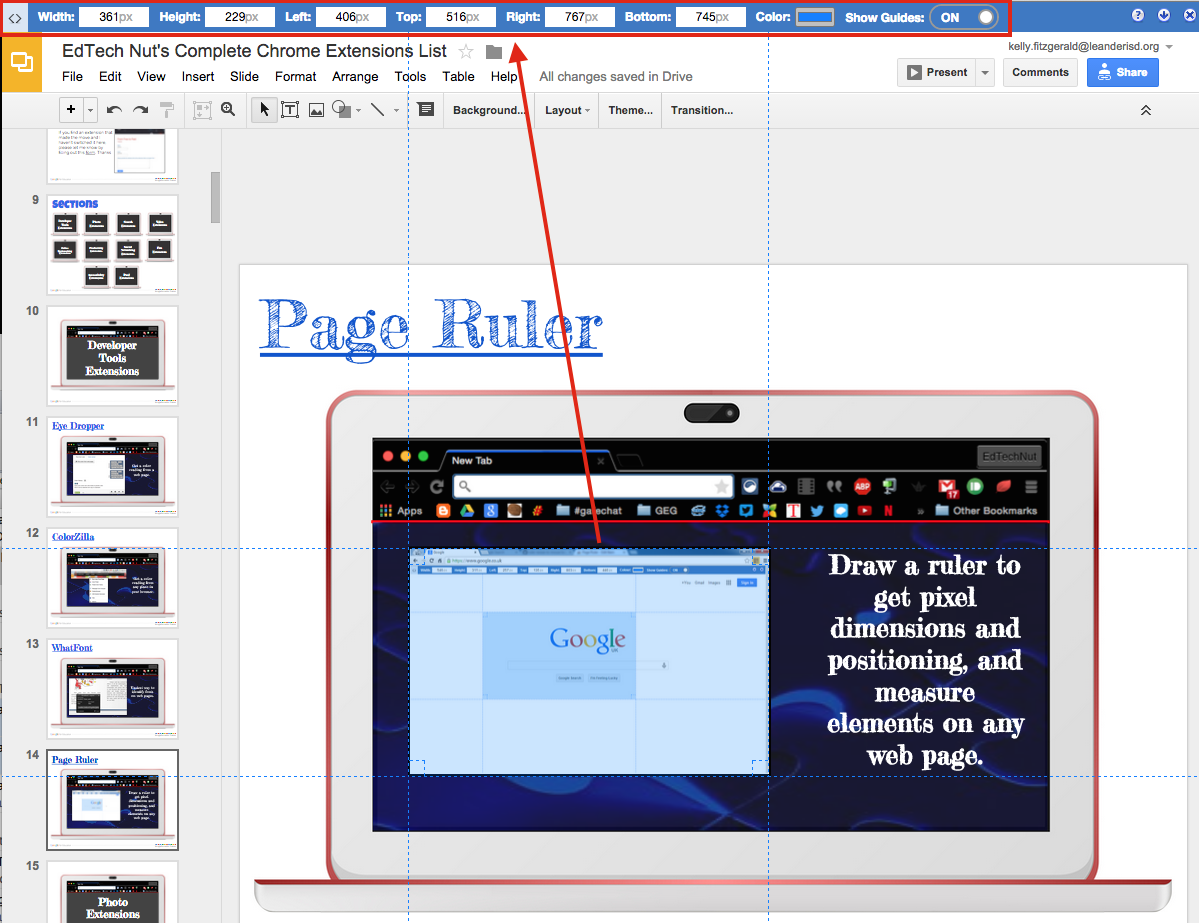Viewport: 1199px width, 923px height.
Task: Star the presentation title
Action: point(466,52)
